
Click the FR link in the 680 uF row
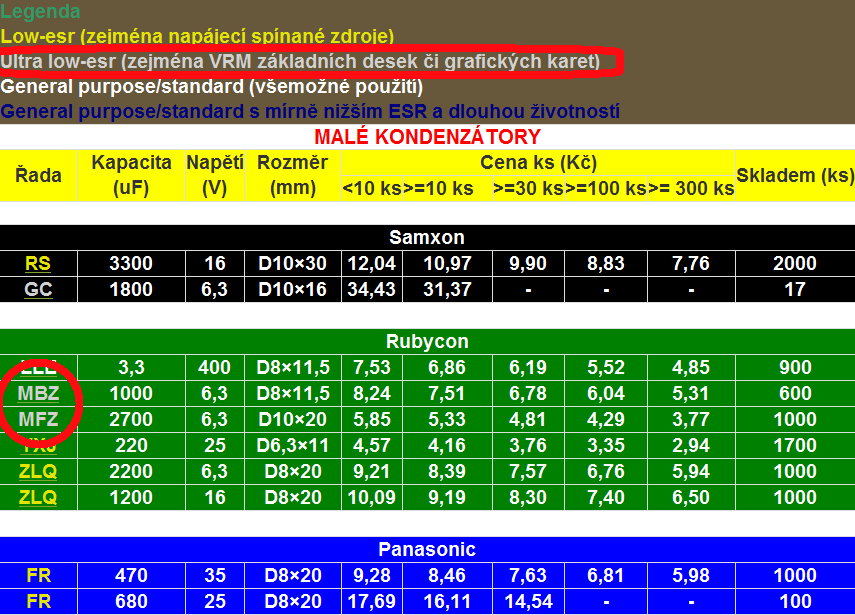[x=38, y=601]
